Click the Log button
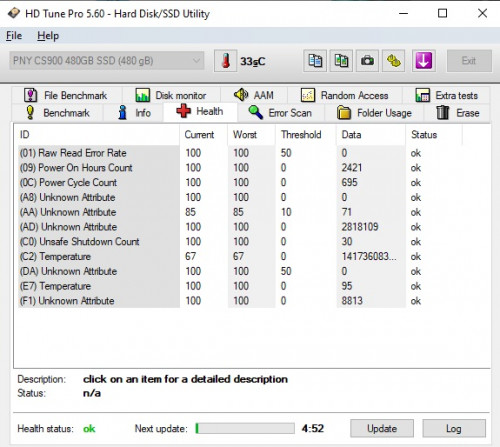 [454, 428]
